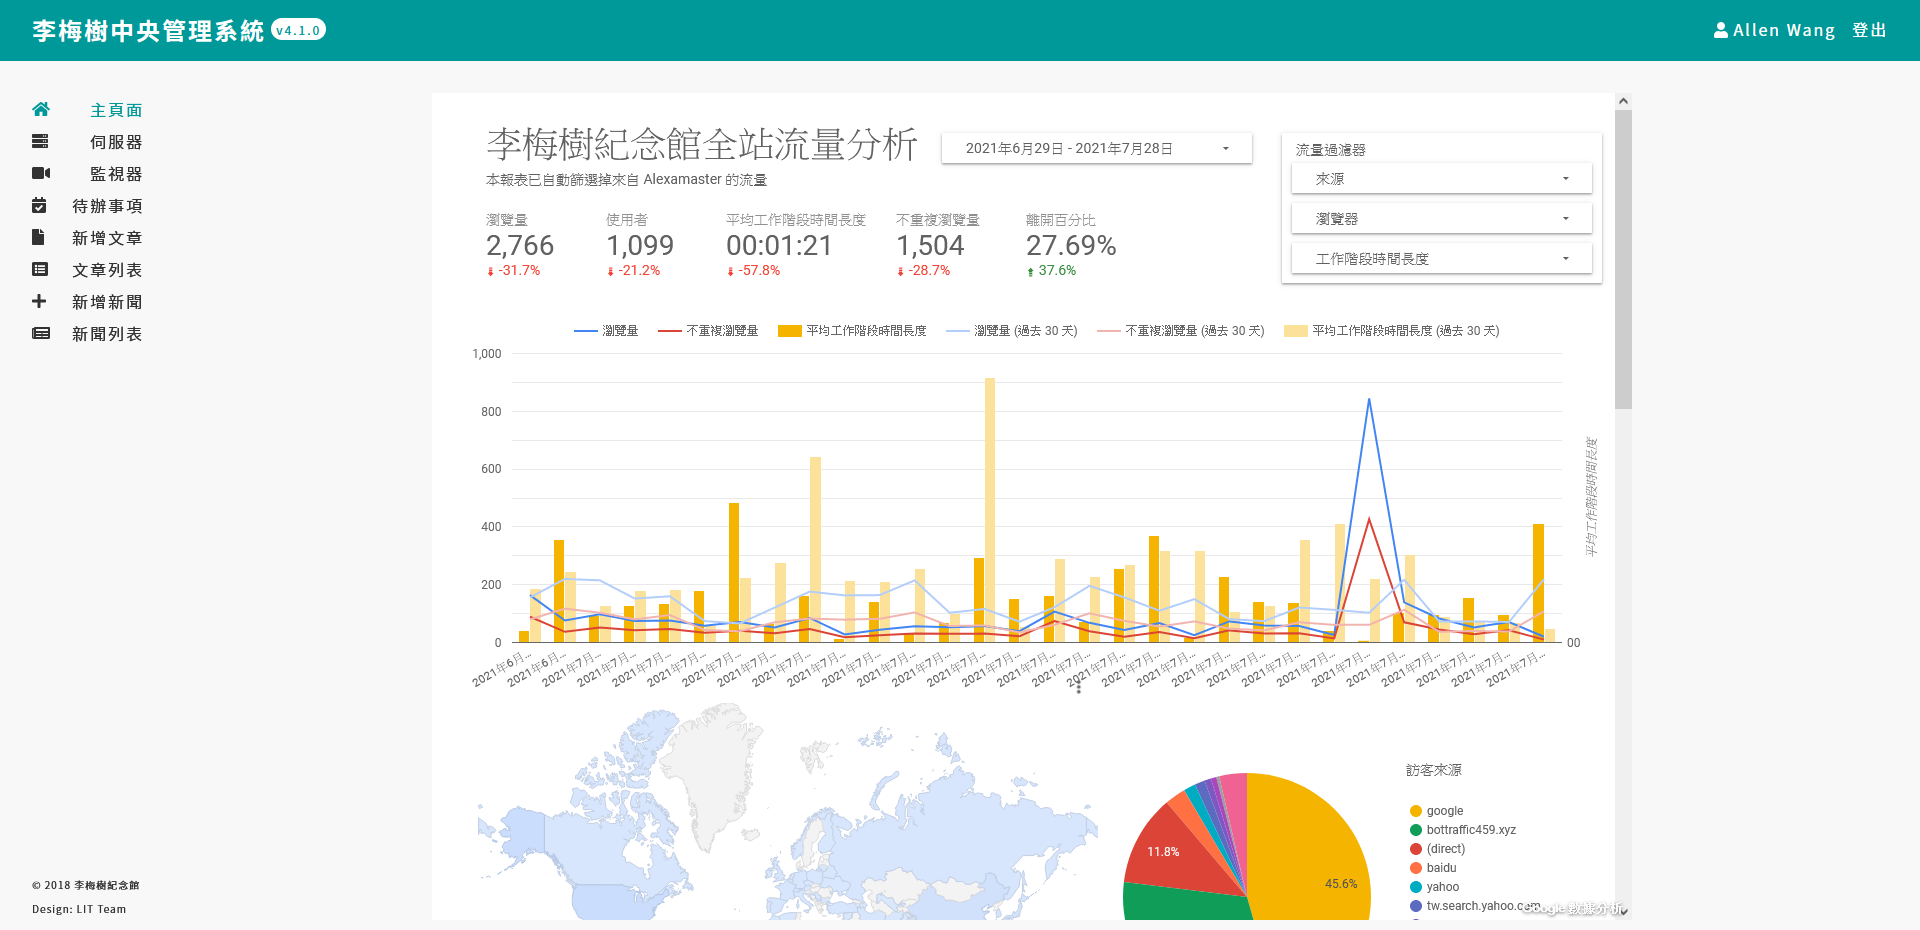
Task: Click the 1,504 不重複瀏覽量 value
Action: pos(930,246)
